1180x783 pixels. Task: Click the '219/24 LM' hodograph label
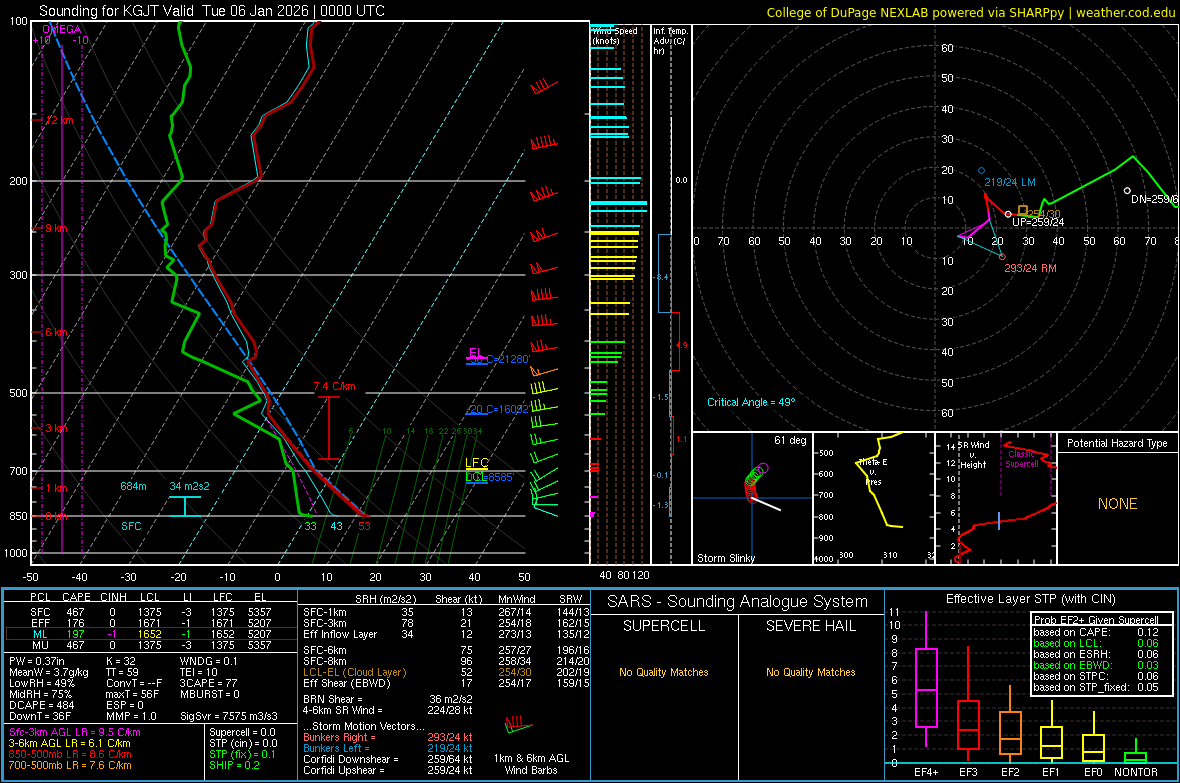pyautogui.click(x=1010, y=182)
